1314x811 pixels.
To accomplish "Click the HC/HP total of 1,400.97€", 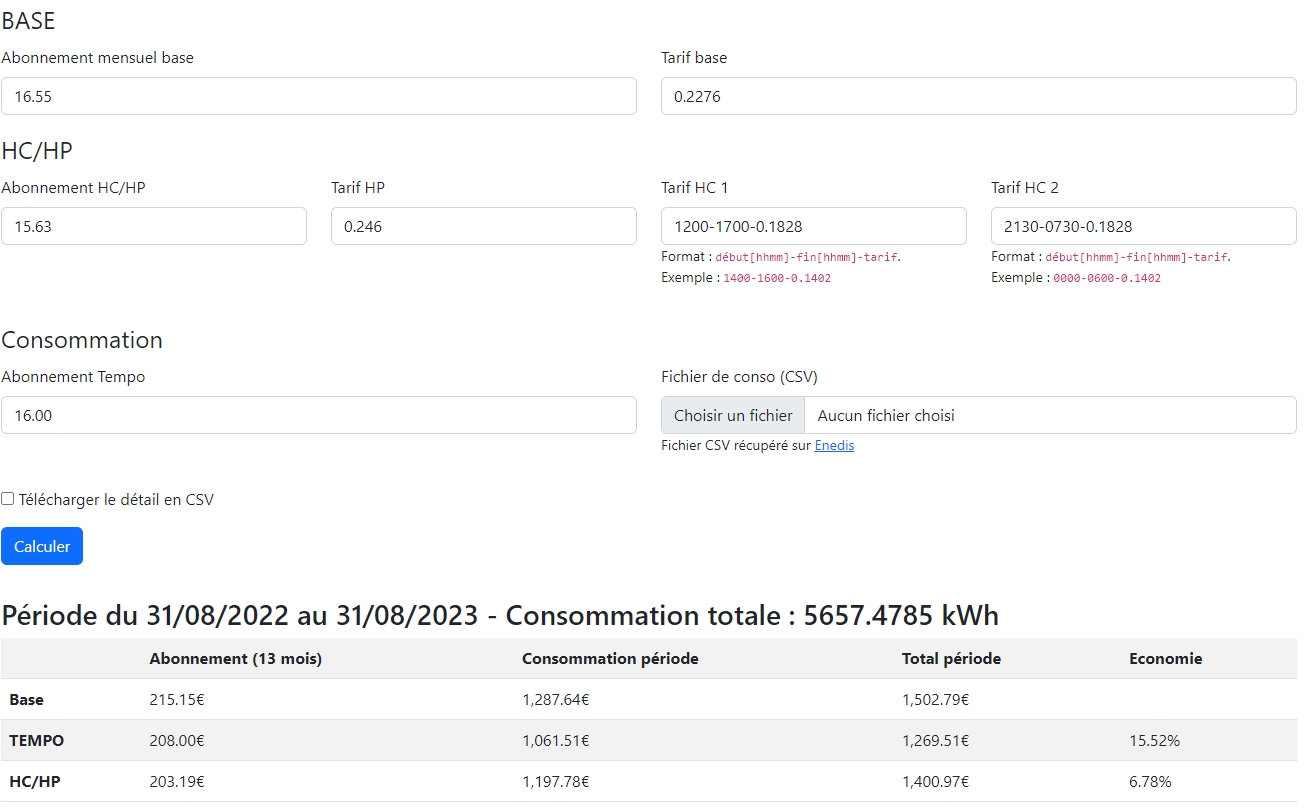I will (x=935, y=781).
